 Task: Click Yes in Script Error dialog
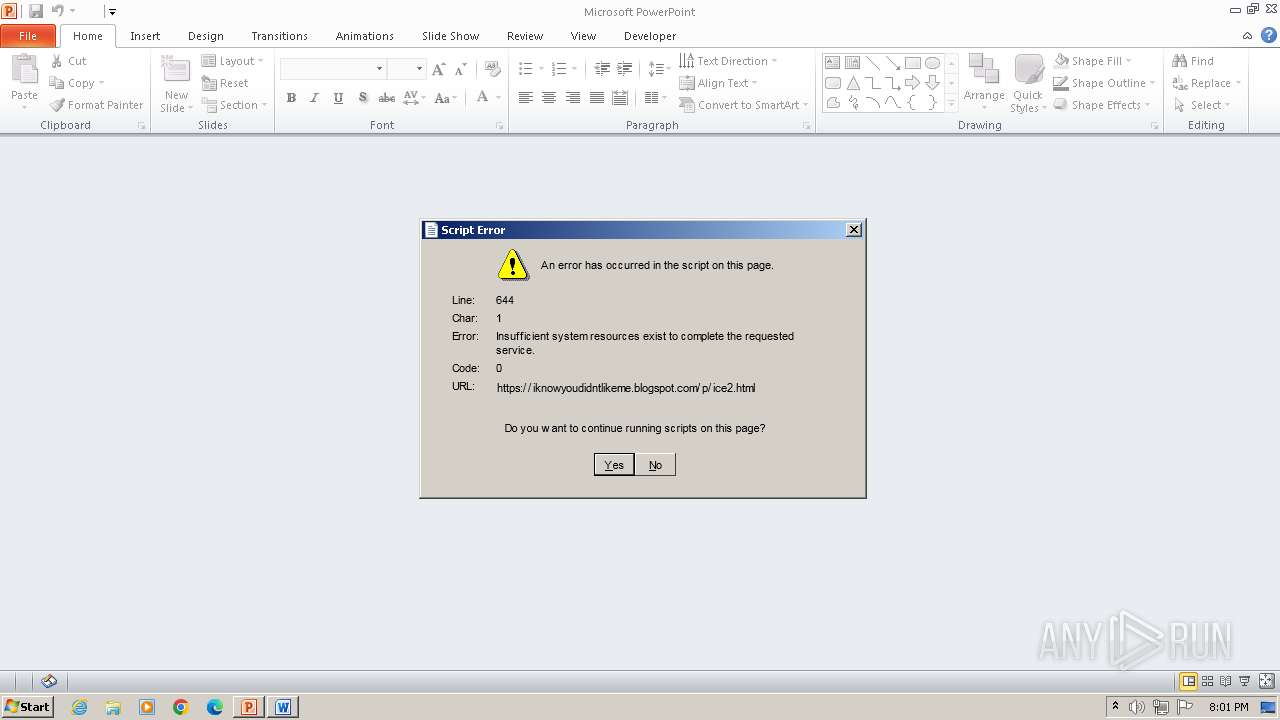[x=614, y=465]
